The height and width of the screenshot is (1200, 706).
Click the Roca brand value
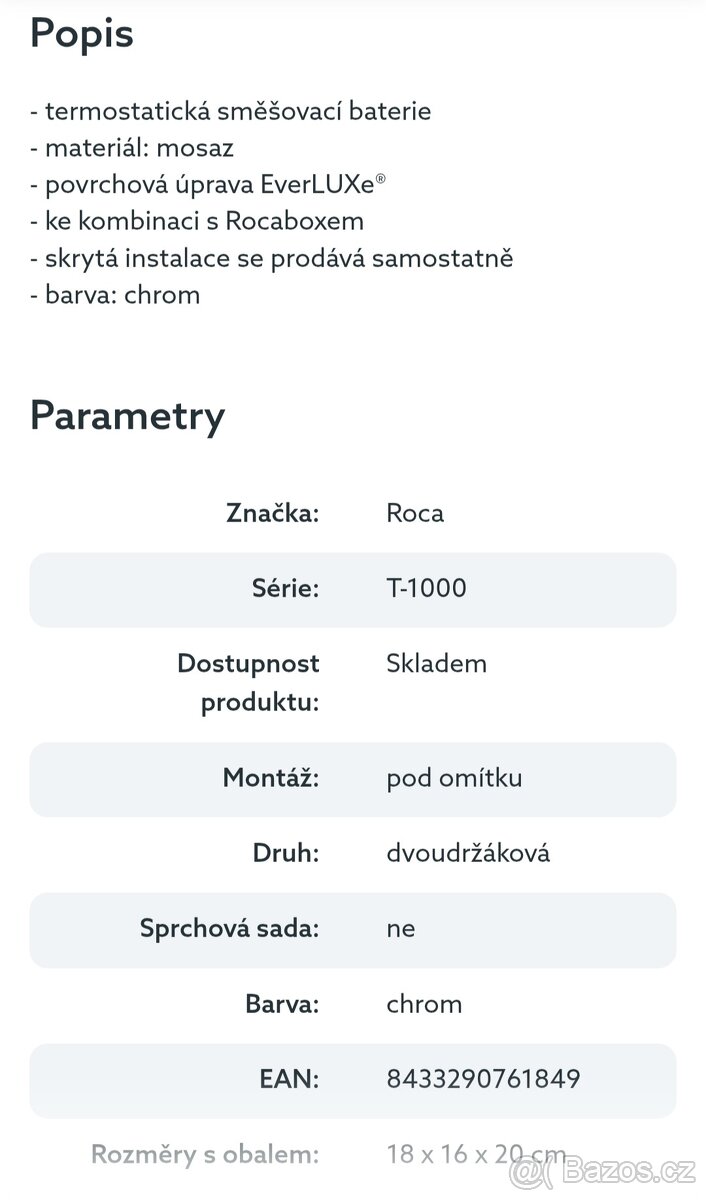(415, 513)
